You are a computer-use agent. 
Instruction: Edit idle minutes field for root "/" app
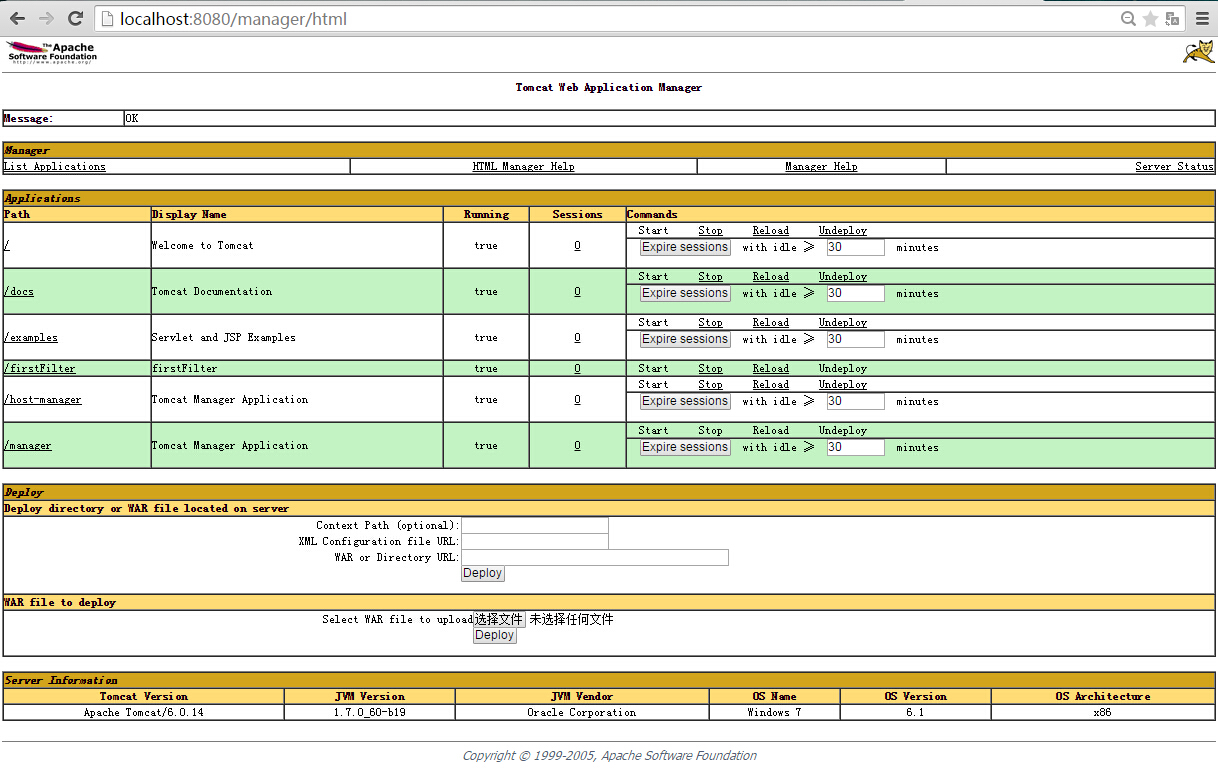855,247
